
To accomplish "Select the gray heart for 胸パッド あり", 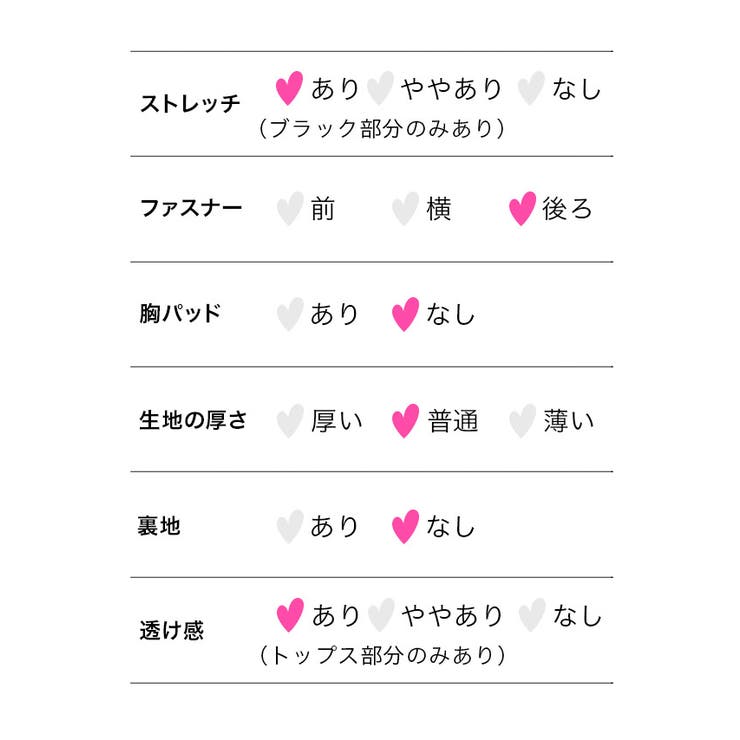I will point(290,314).
